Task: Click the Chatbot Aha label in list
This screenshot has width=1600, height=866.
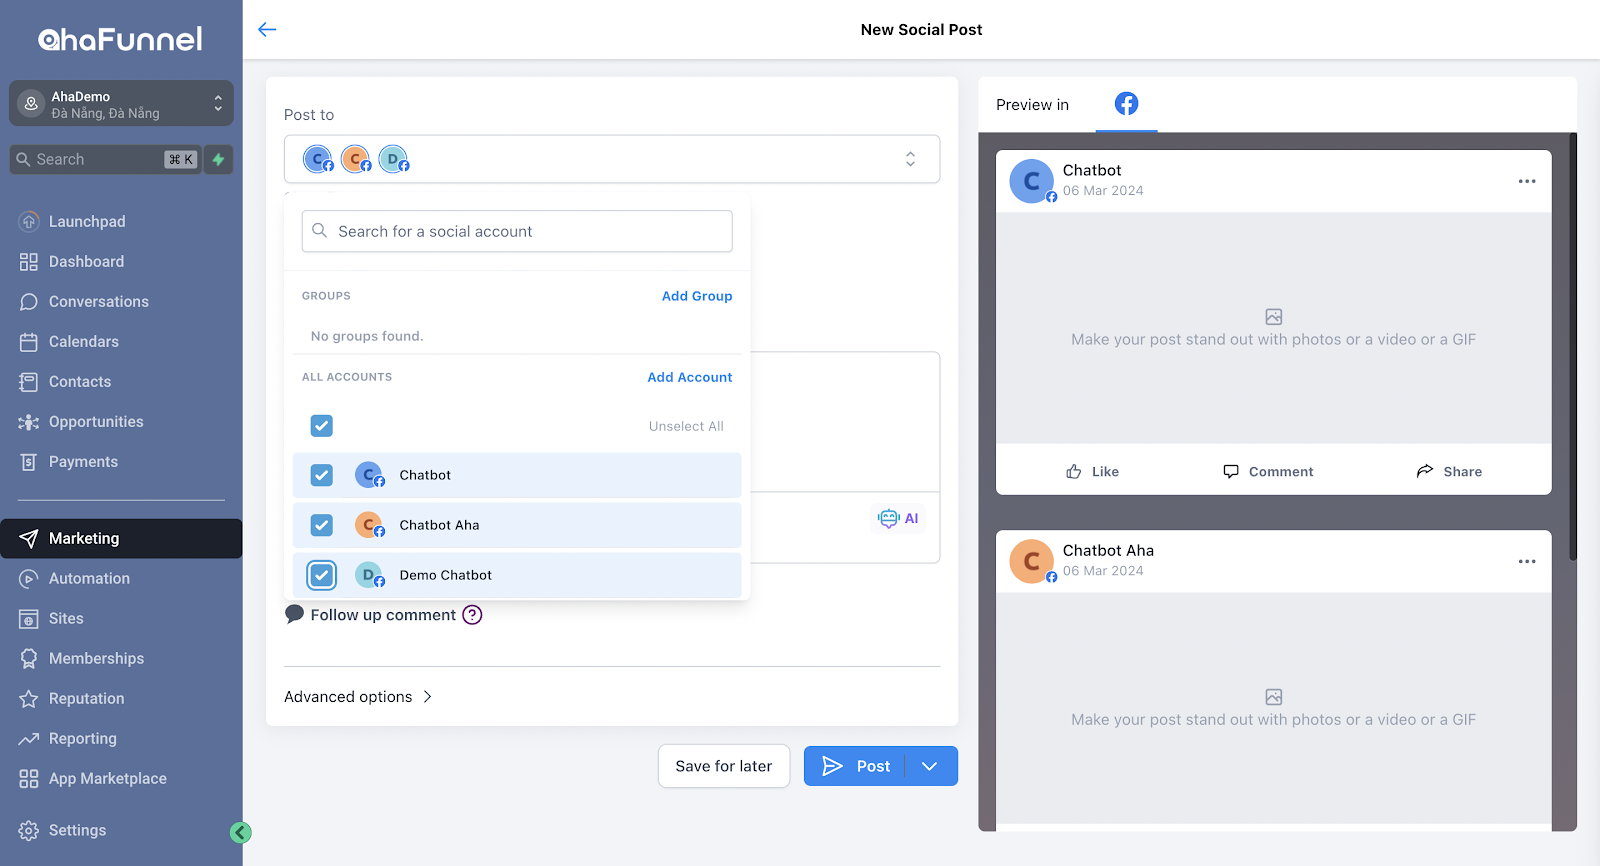Action: point(439,525)
